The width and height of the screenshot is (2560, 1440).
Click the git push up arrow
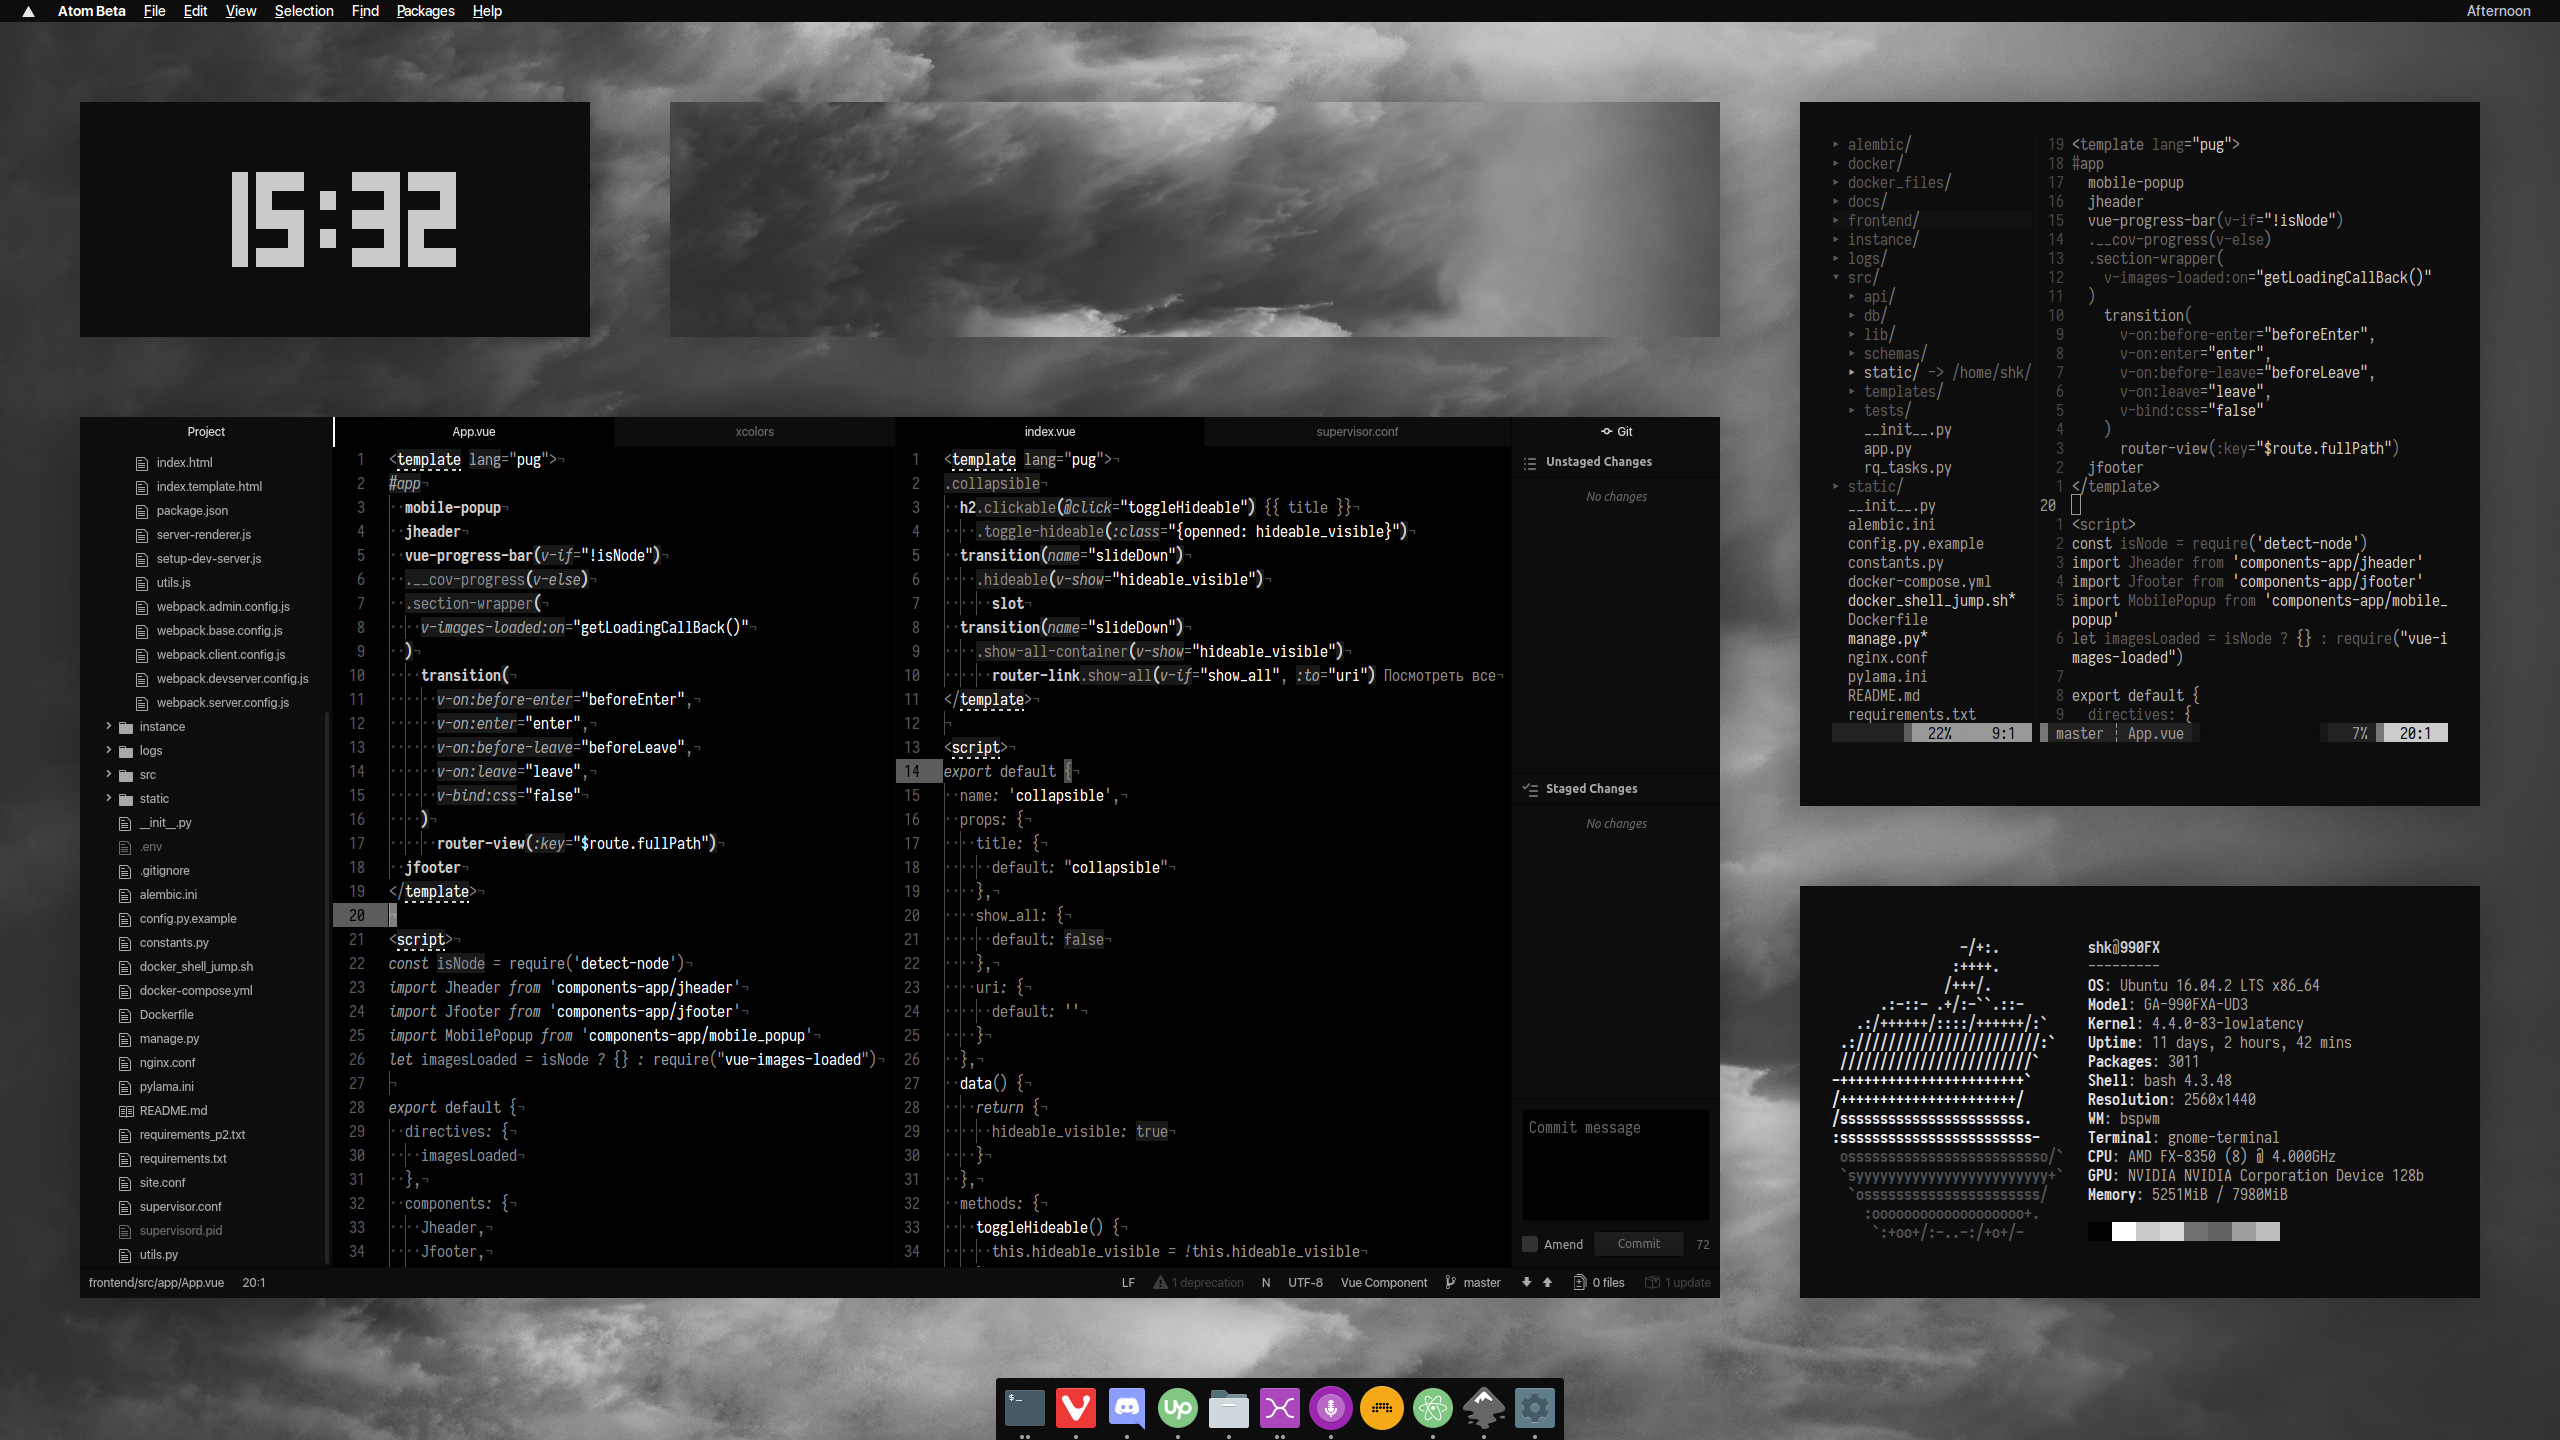(x=1547, y=1282)
